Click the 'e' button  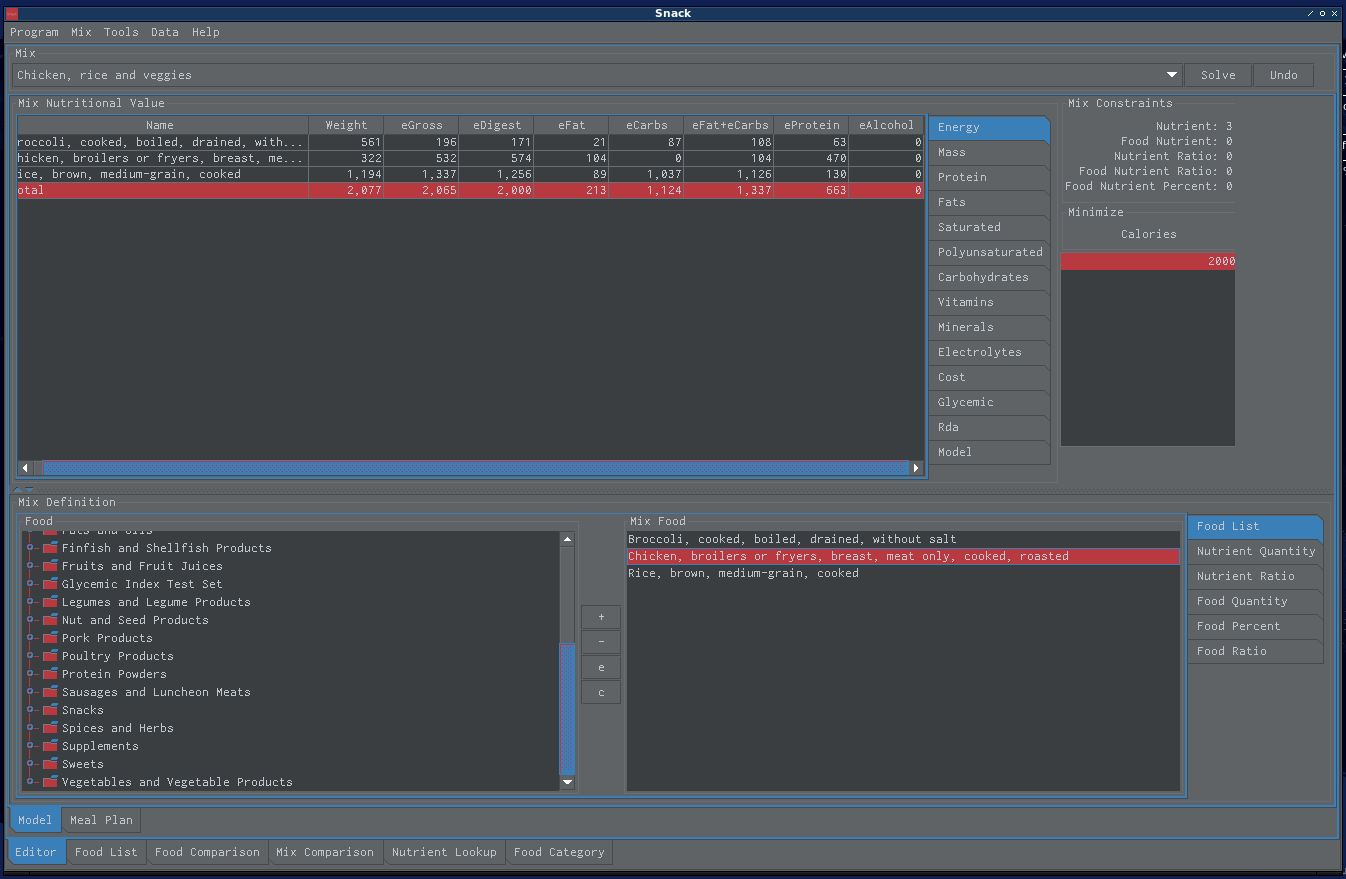click(601, 667)
